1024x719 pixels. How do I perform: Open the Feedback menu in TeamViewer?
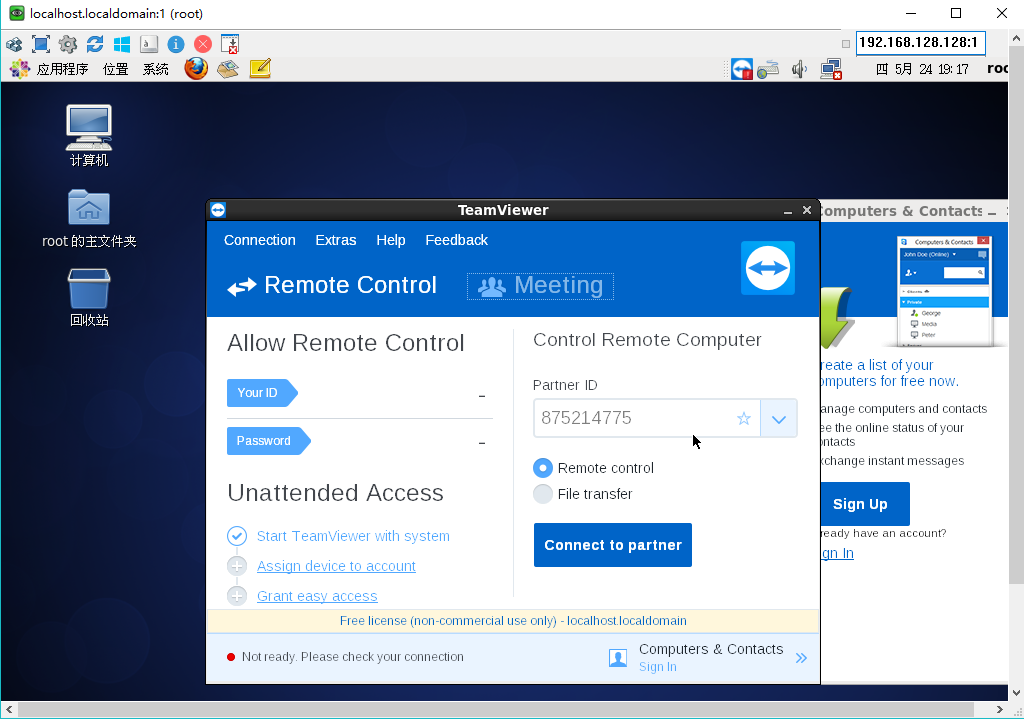tap(456, 240)
